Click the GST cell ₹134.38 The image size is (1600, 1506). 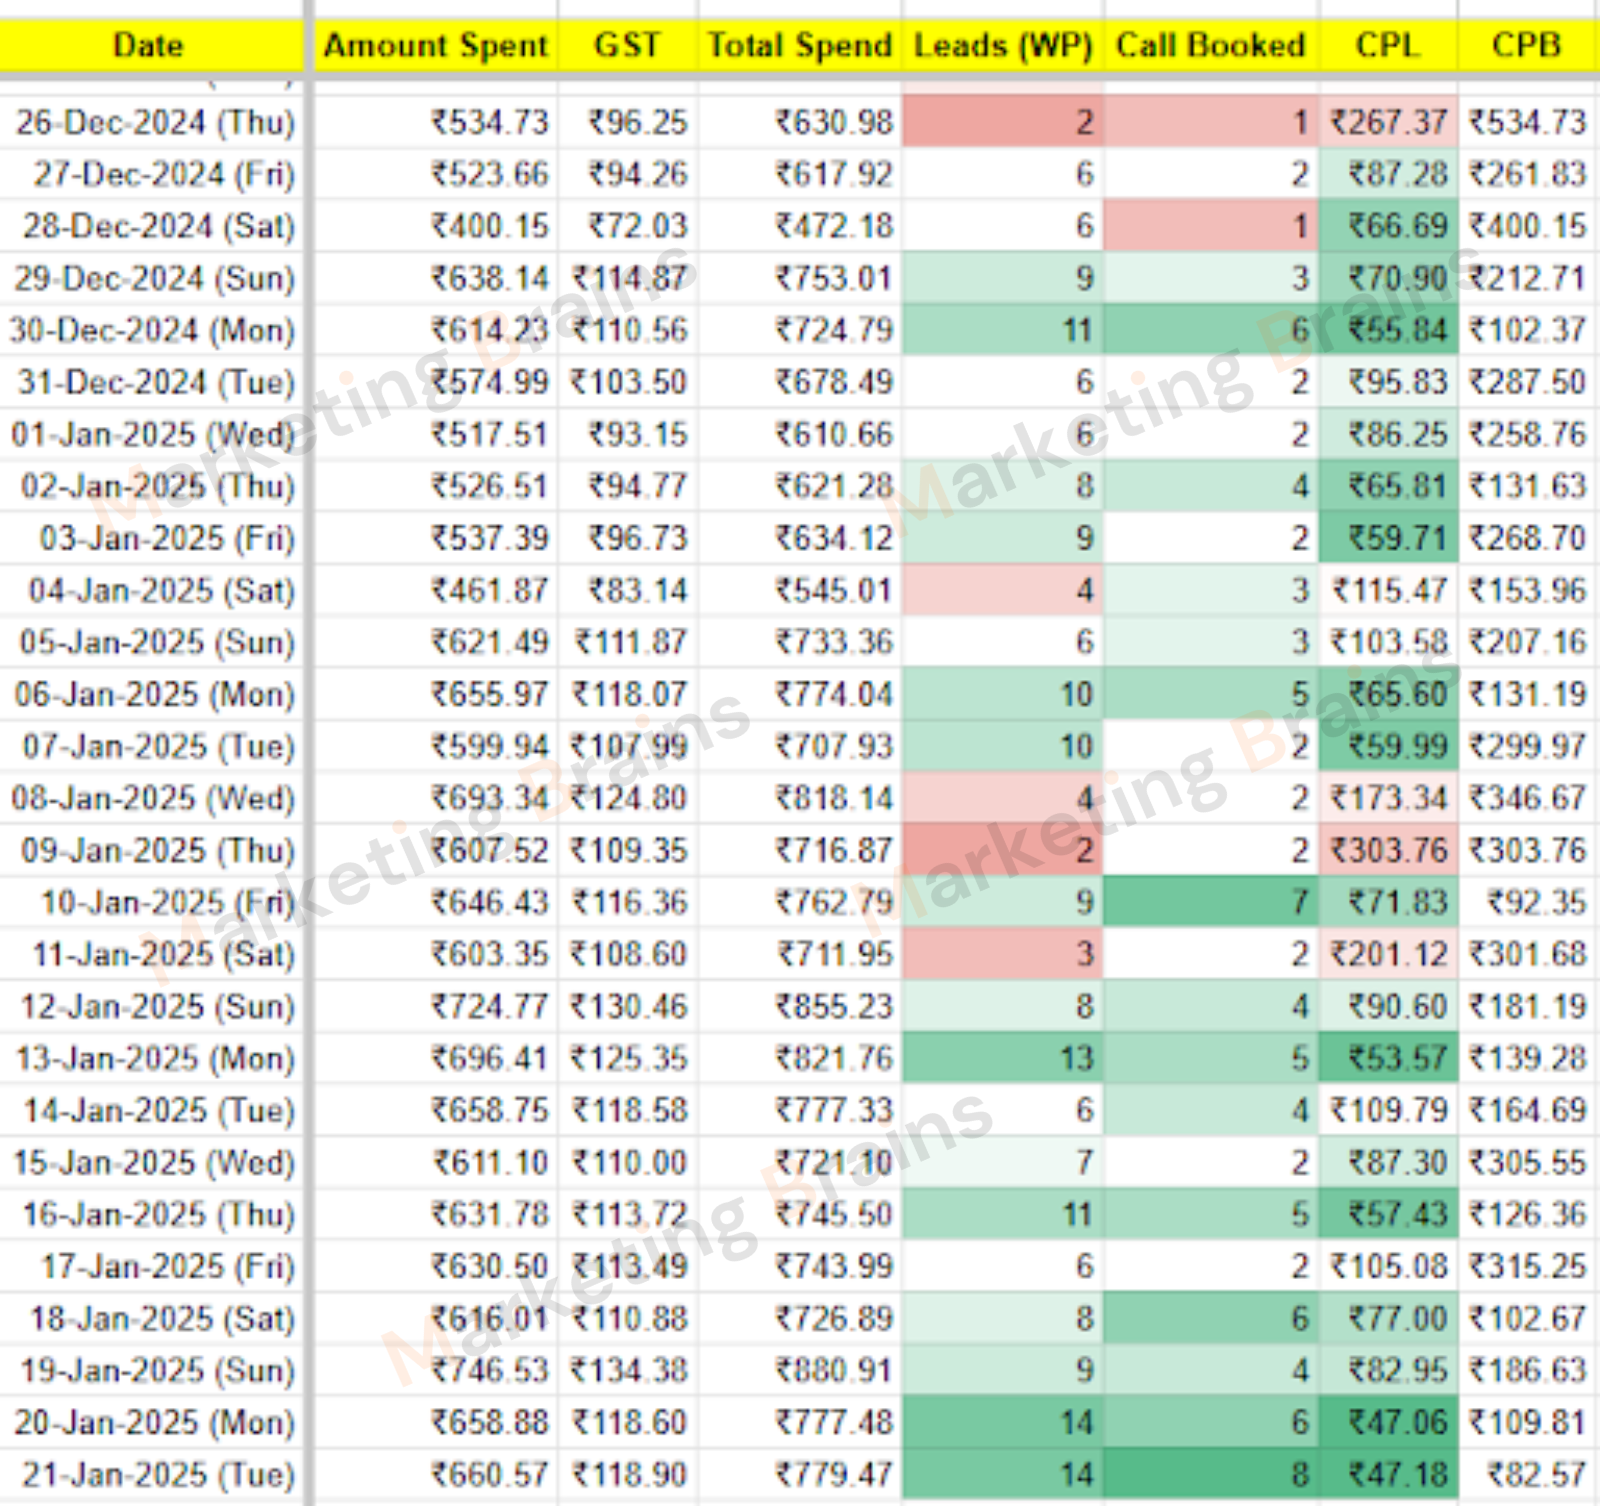(629, 1370)
